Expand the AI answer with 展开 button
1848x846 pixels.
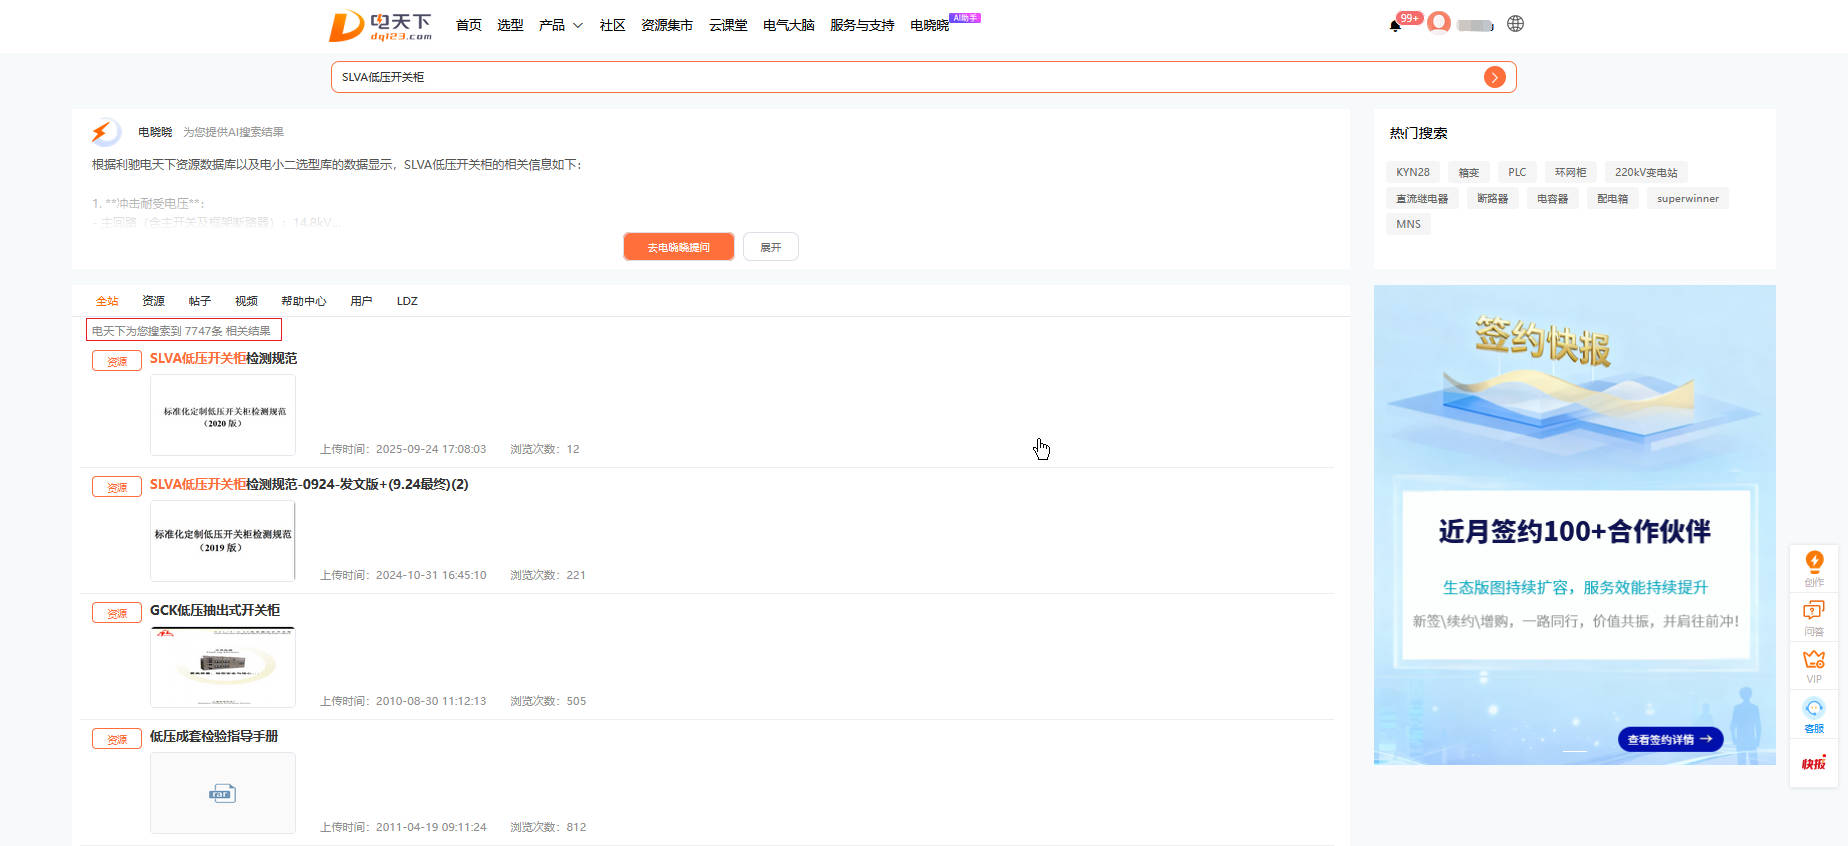tap(770, 247)
